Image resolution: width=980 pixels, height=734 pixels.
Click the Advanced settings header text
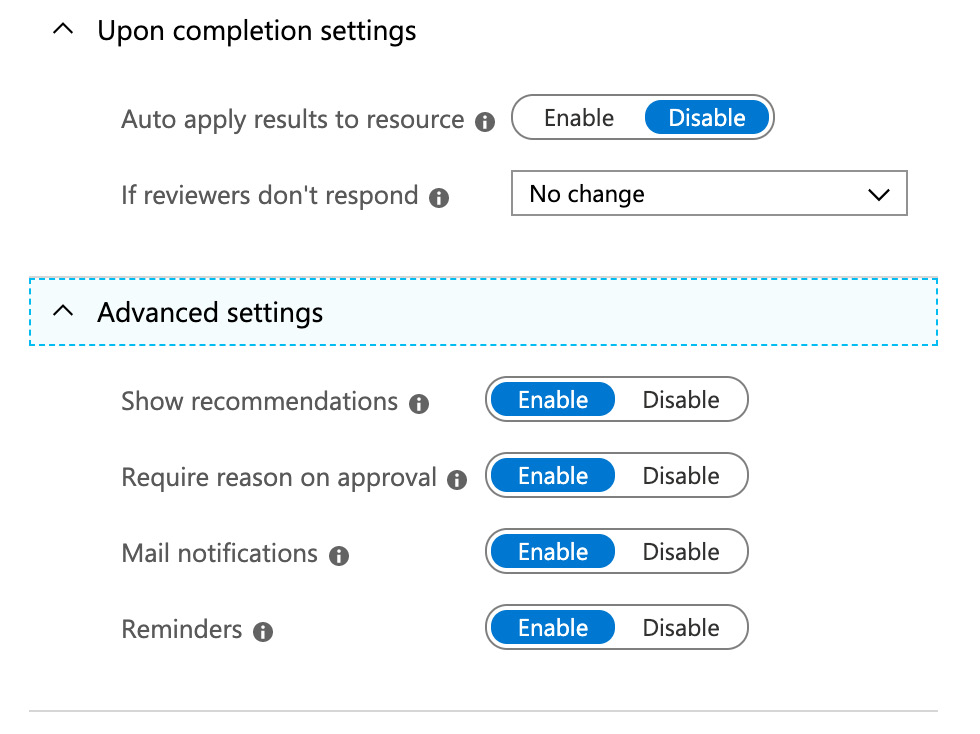tap(210, 313)
